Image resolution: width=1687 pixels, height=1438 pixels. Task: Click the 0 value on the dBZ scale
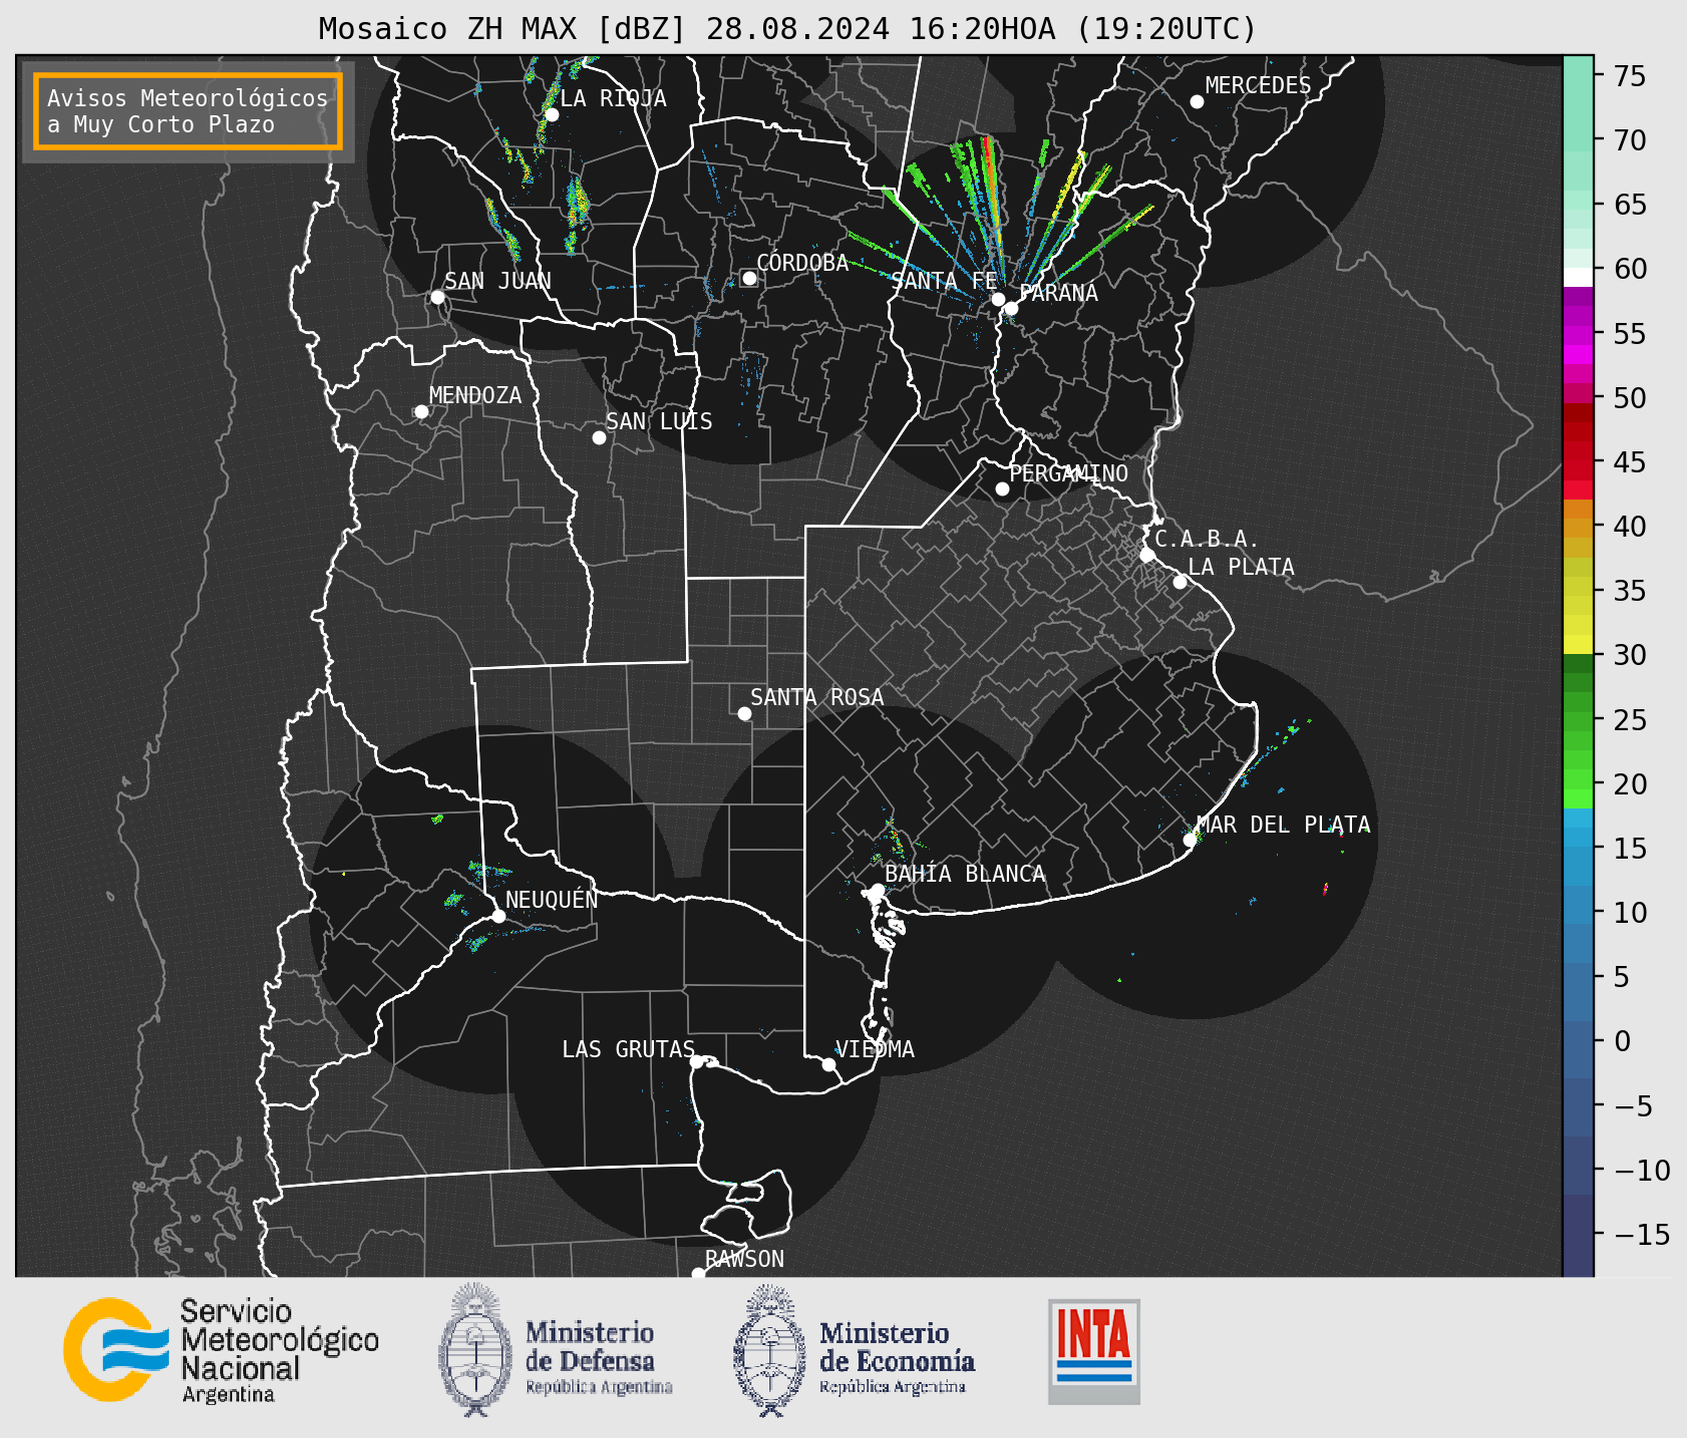point(1622,1040)
